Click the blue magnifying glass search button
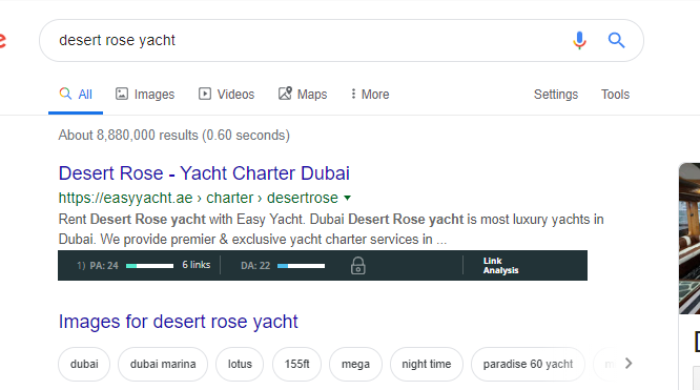Viewport: 700px width, 390px height. [x=616, y=40]
